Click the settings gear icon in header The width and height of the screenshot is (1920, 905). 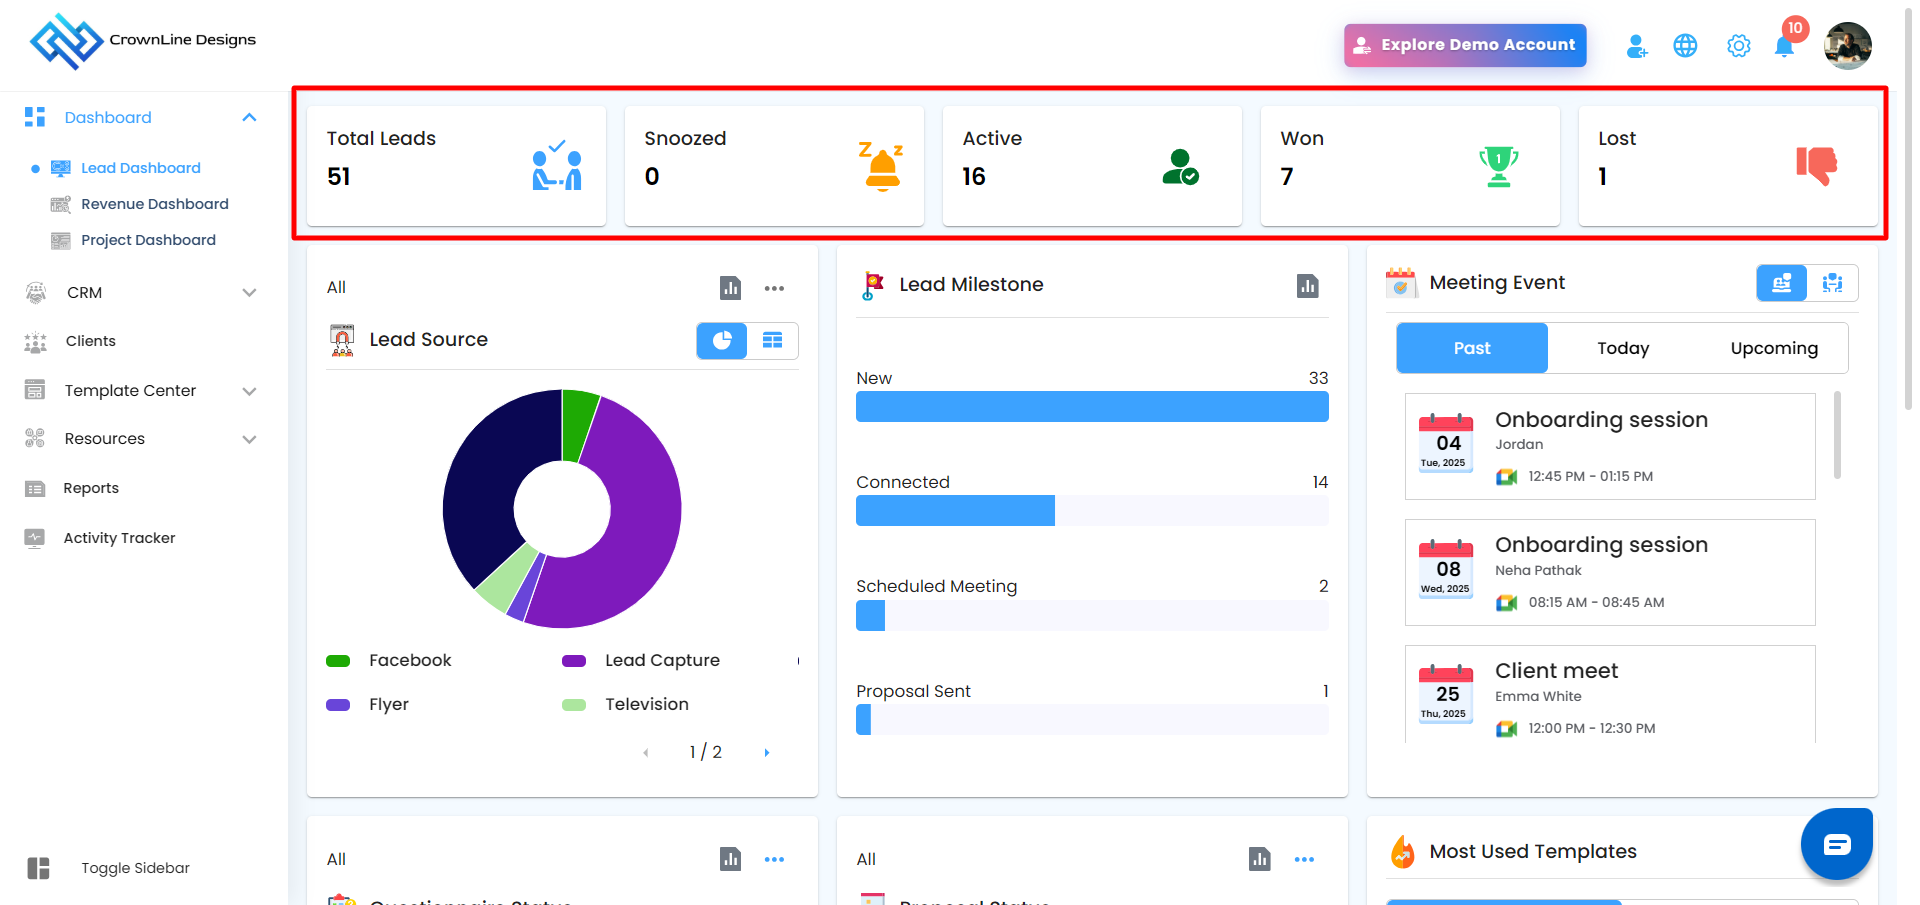point(1738,46)
